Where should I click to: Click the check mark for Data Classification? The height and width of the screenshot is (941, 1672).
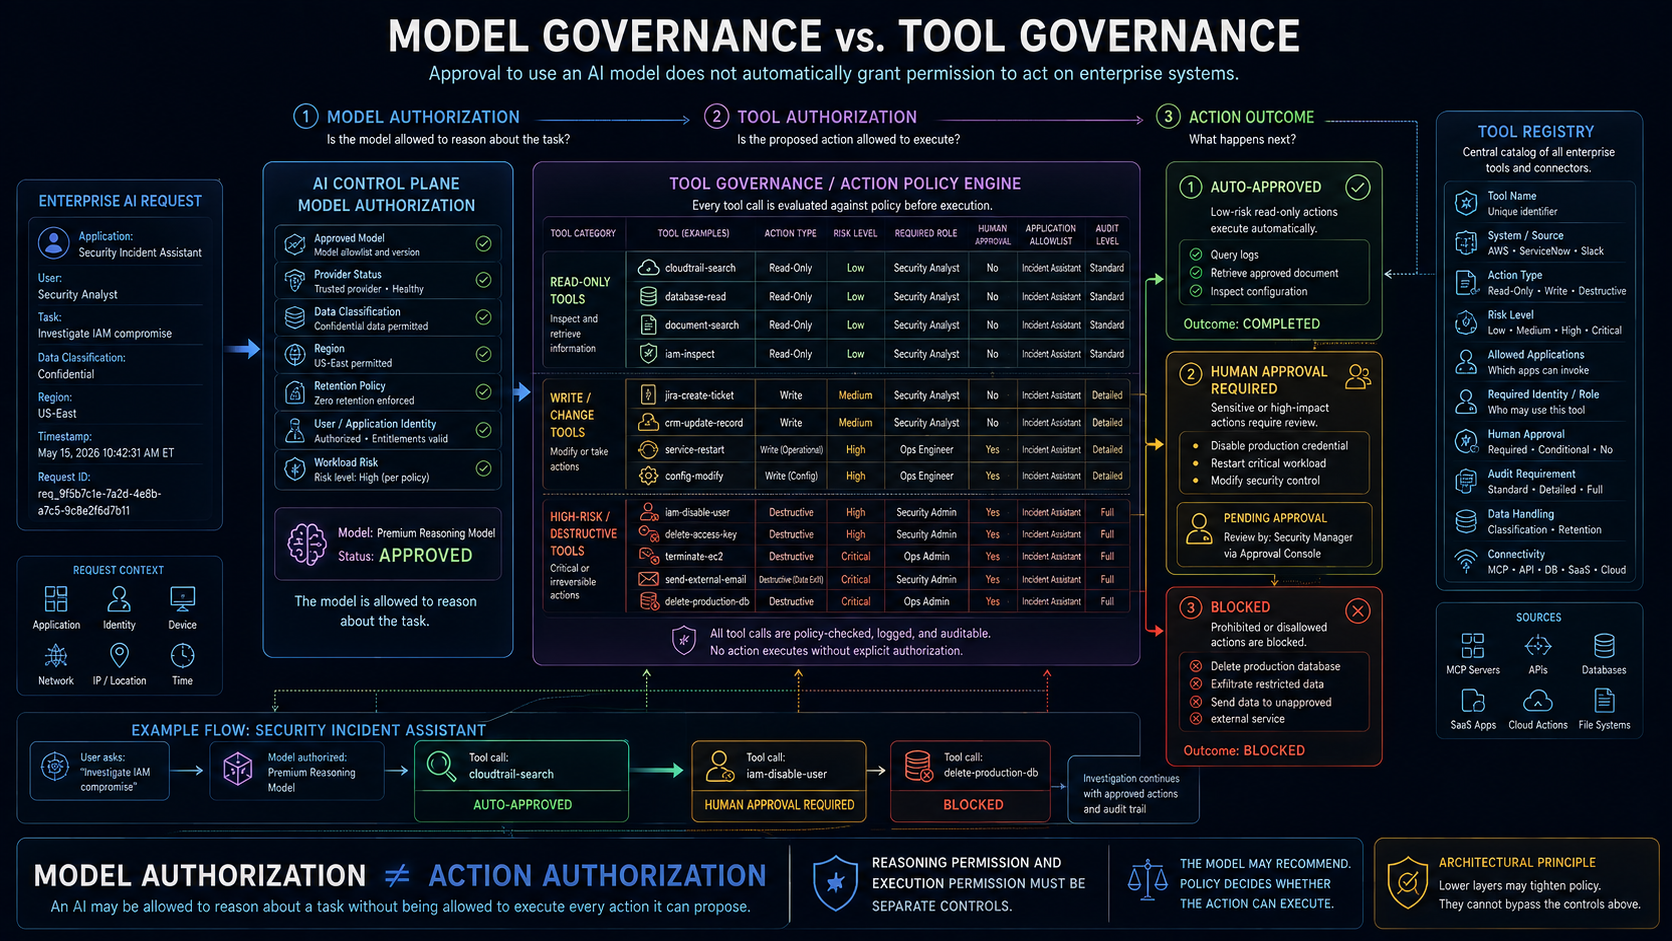(x=483, y=317)
